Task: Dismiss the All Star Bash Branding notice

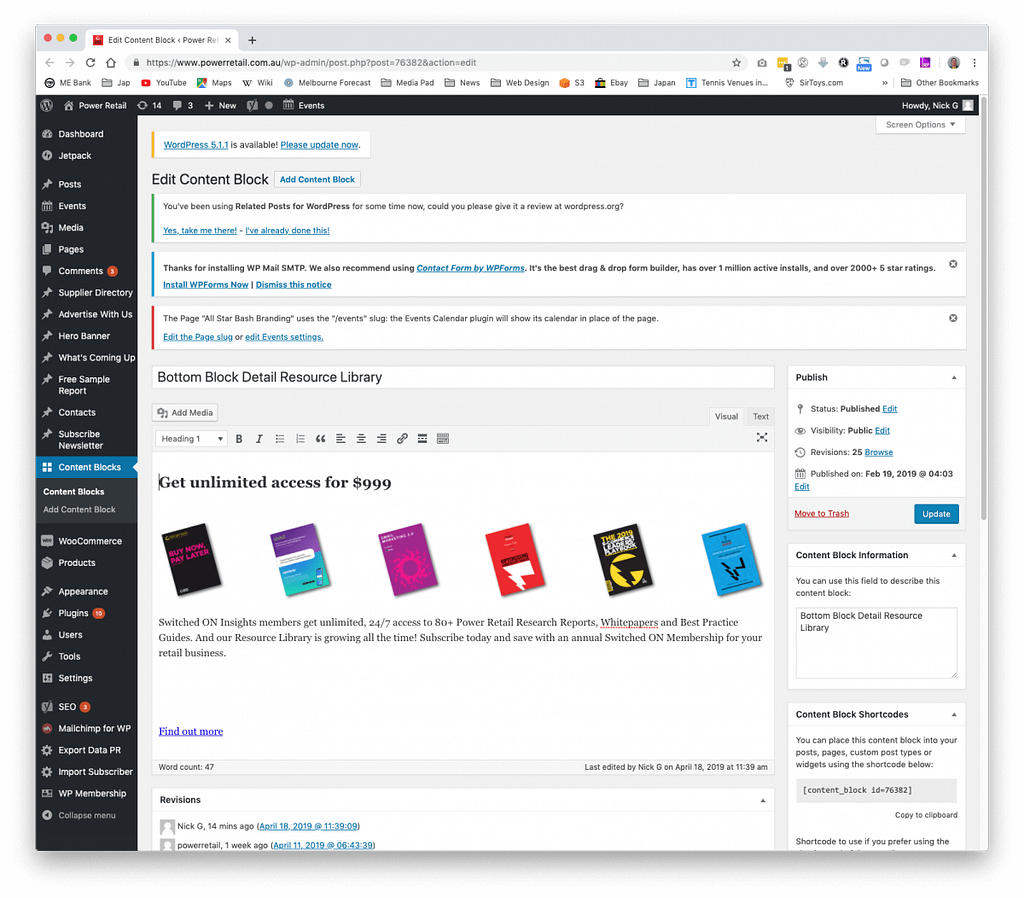Action: click(953, 318)
